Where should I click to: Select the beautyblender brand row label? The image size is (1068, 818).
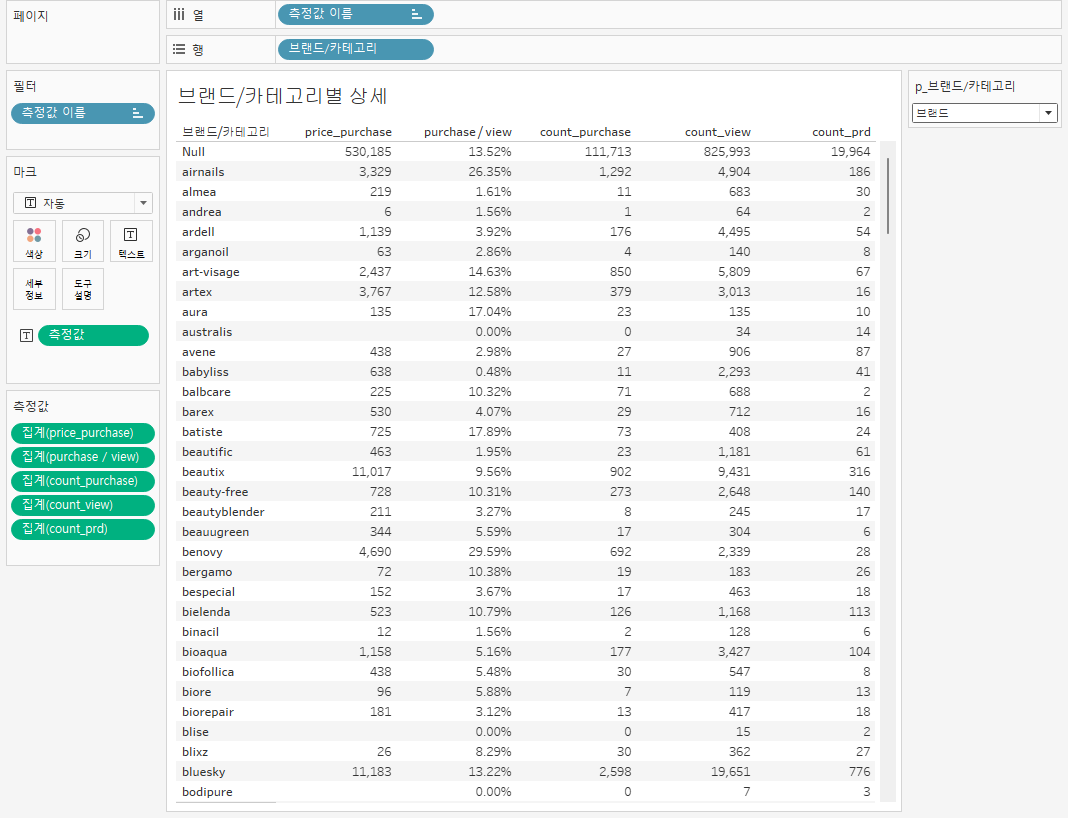click(223, 512)
